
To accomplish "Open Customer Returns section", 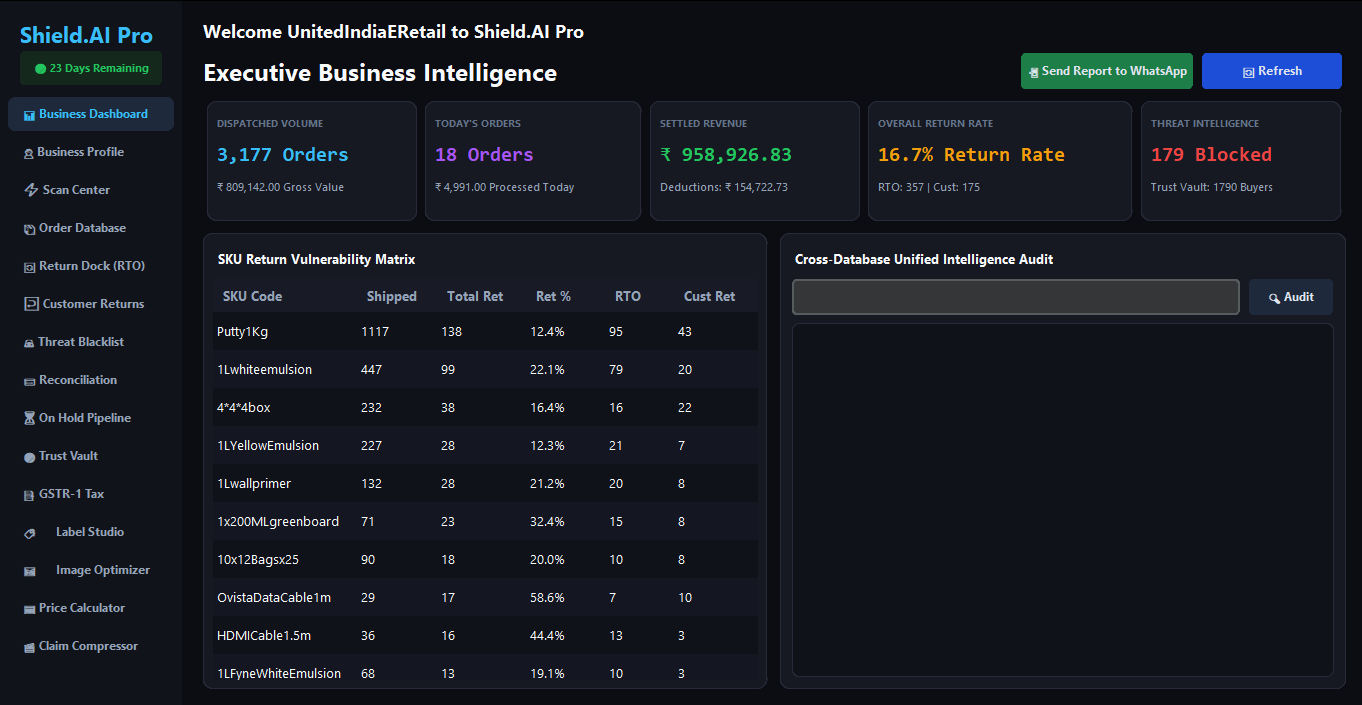I will (x=91, y=304).
